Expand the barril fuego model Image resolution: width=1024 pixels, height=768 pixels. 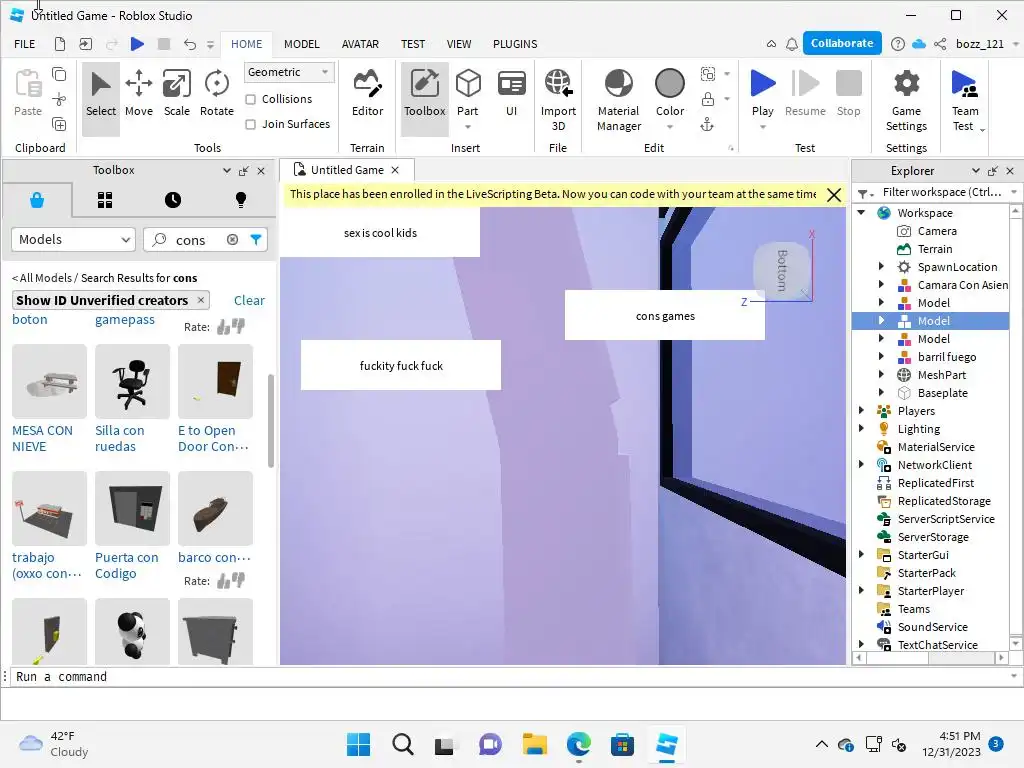881,357
